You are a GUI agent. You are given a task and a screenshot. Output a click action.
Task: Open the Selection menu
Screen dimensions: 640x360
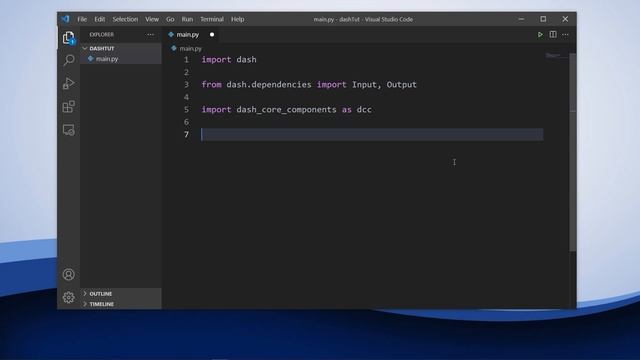pyautogui.click(x=125, y=19)
